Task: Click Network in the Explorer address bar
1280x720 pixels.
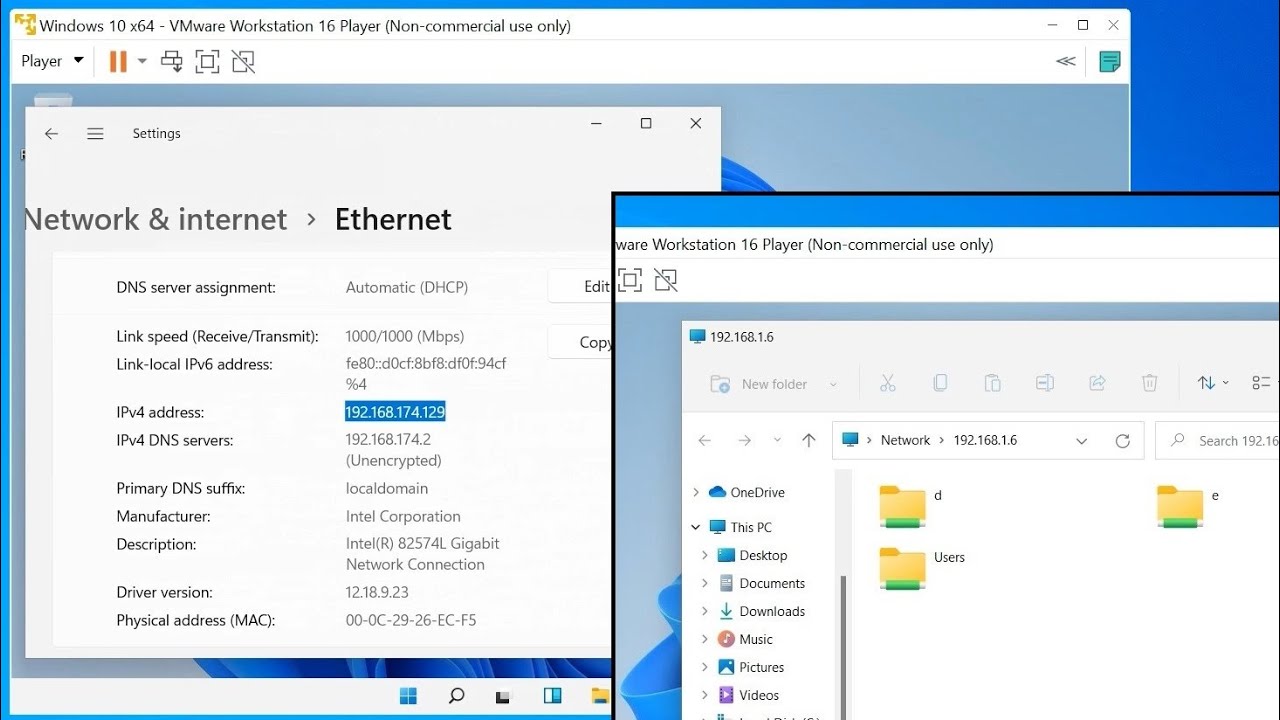Action: tap(905, 440)
